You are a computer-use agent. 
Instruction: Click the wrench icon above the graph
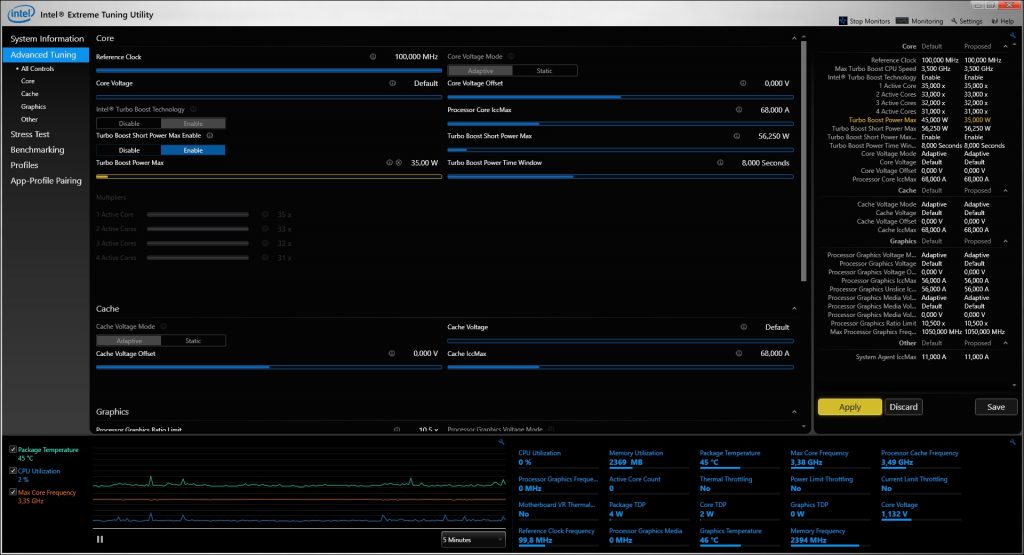tap(501, 442)
